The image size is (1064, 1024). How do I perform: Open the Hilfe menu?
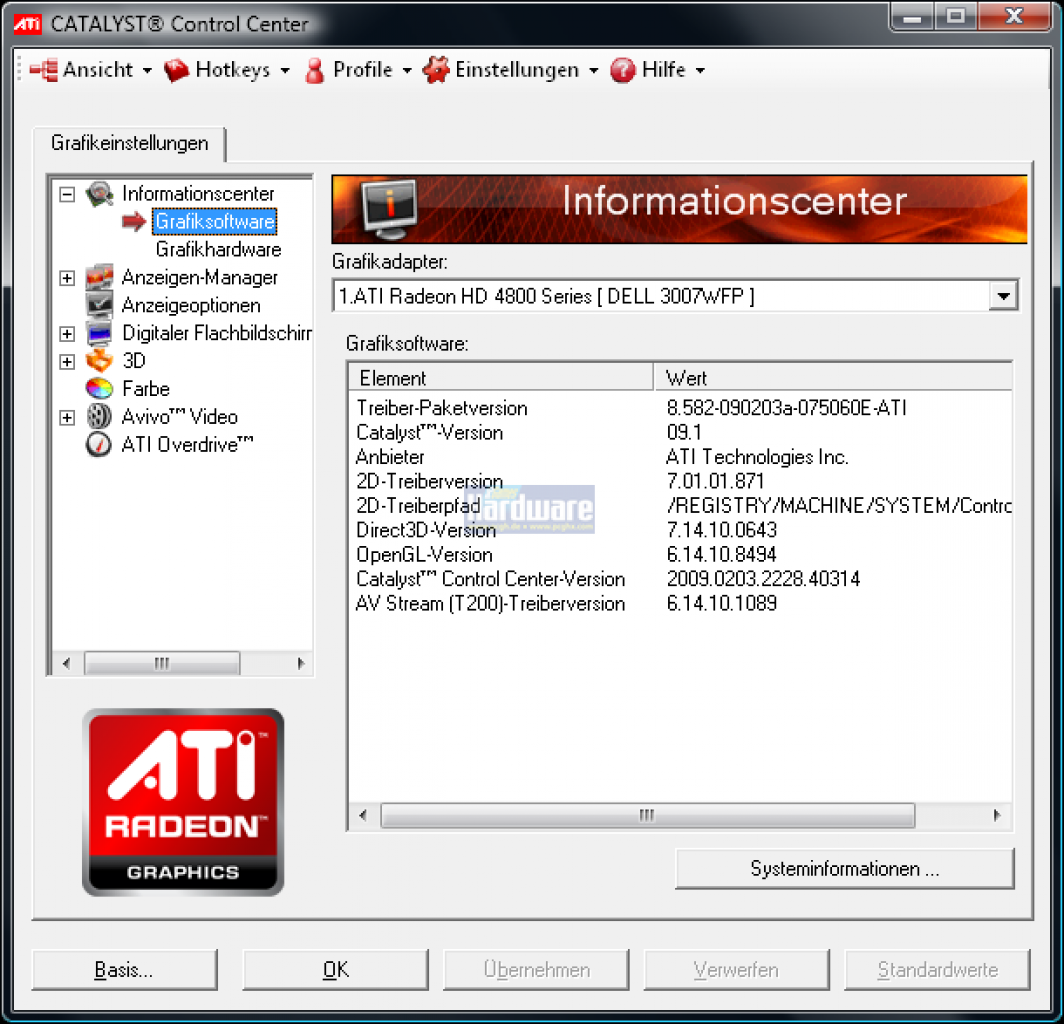coord(658,70)
